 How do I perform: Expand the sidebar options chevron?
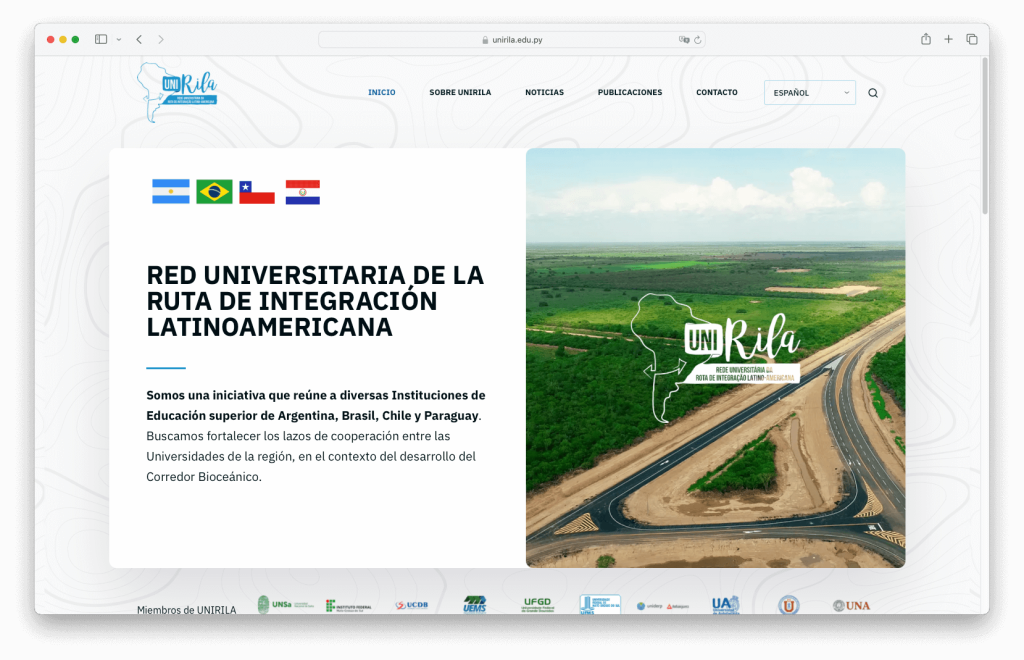pyautogui.click(x=119, y=39)
